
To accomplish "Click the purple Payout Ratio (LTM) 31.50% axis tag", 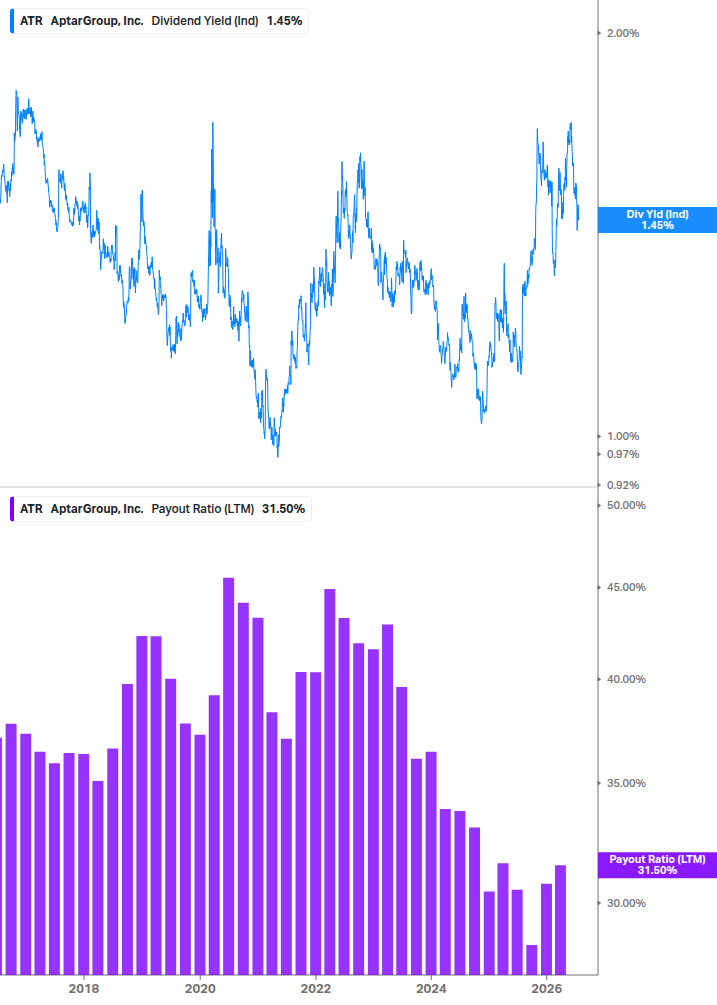I will [x=657, y=865].
